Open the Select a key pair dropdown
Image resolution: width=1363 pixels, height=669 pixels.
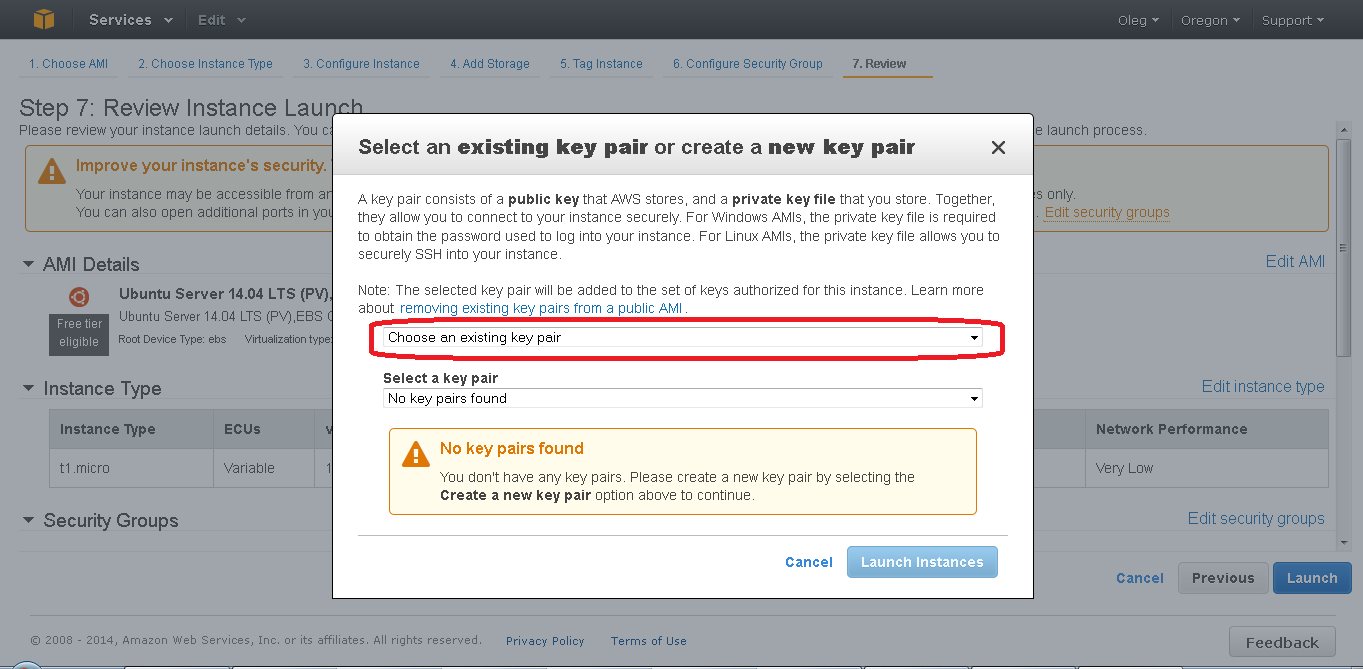683,398
